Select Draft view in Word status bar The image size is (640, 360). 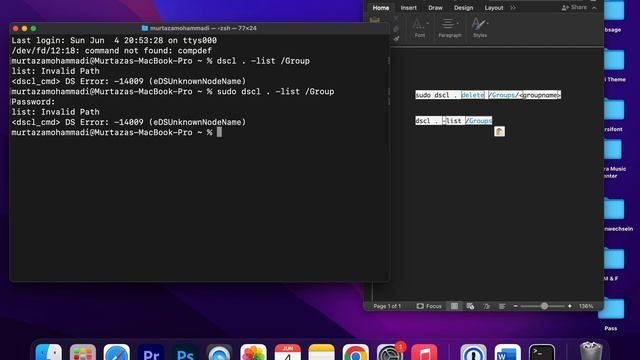pos(502,306)
